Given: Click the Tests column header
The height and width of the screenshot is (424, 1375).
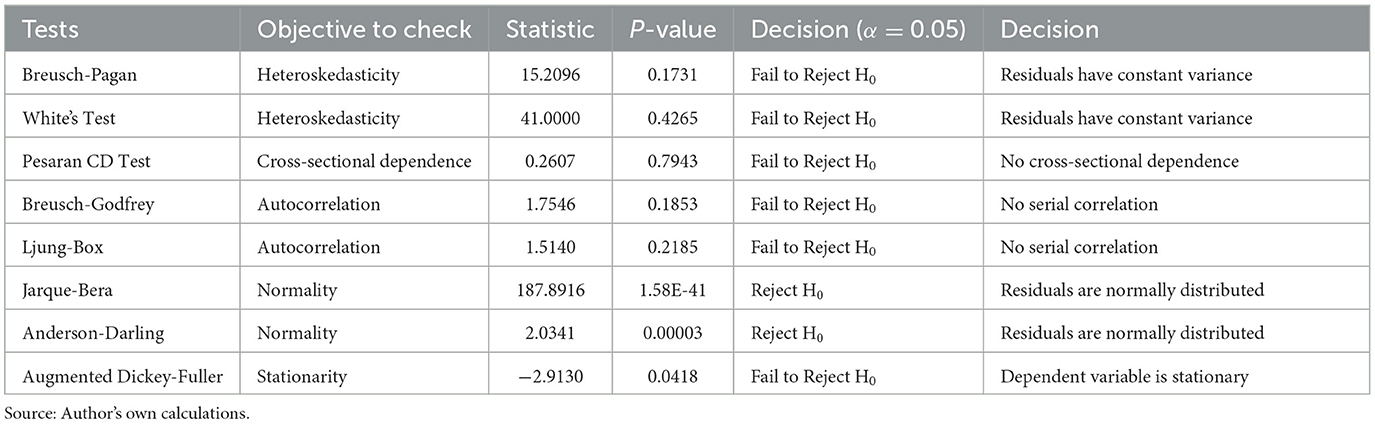Looking at the screenshot, I should [x=46, y=30].
